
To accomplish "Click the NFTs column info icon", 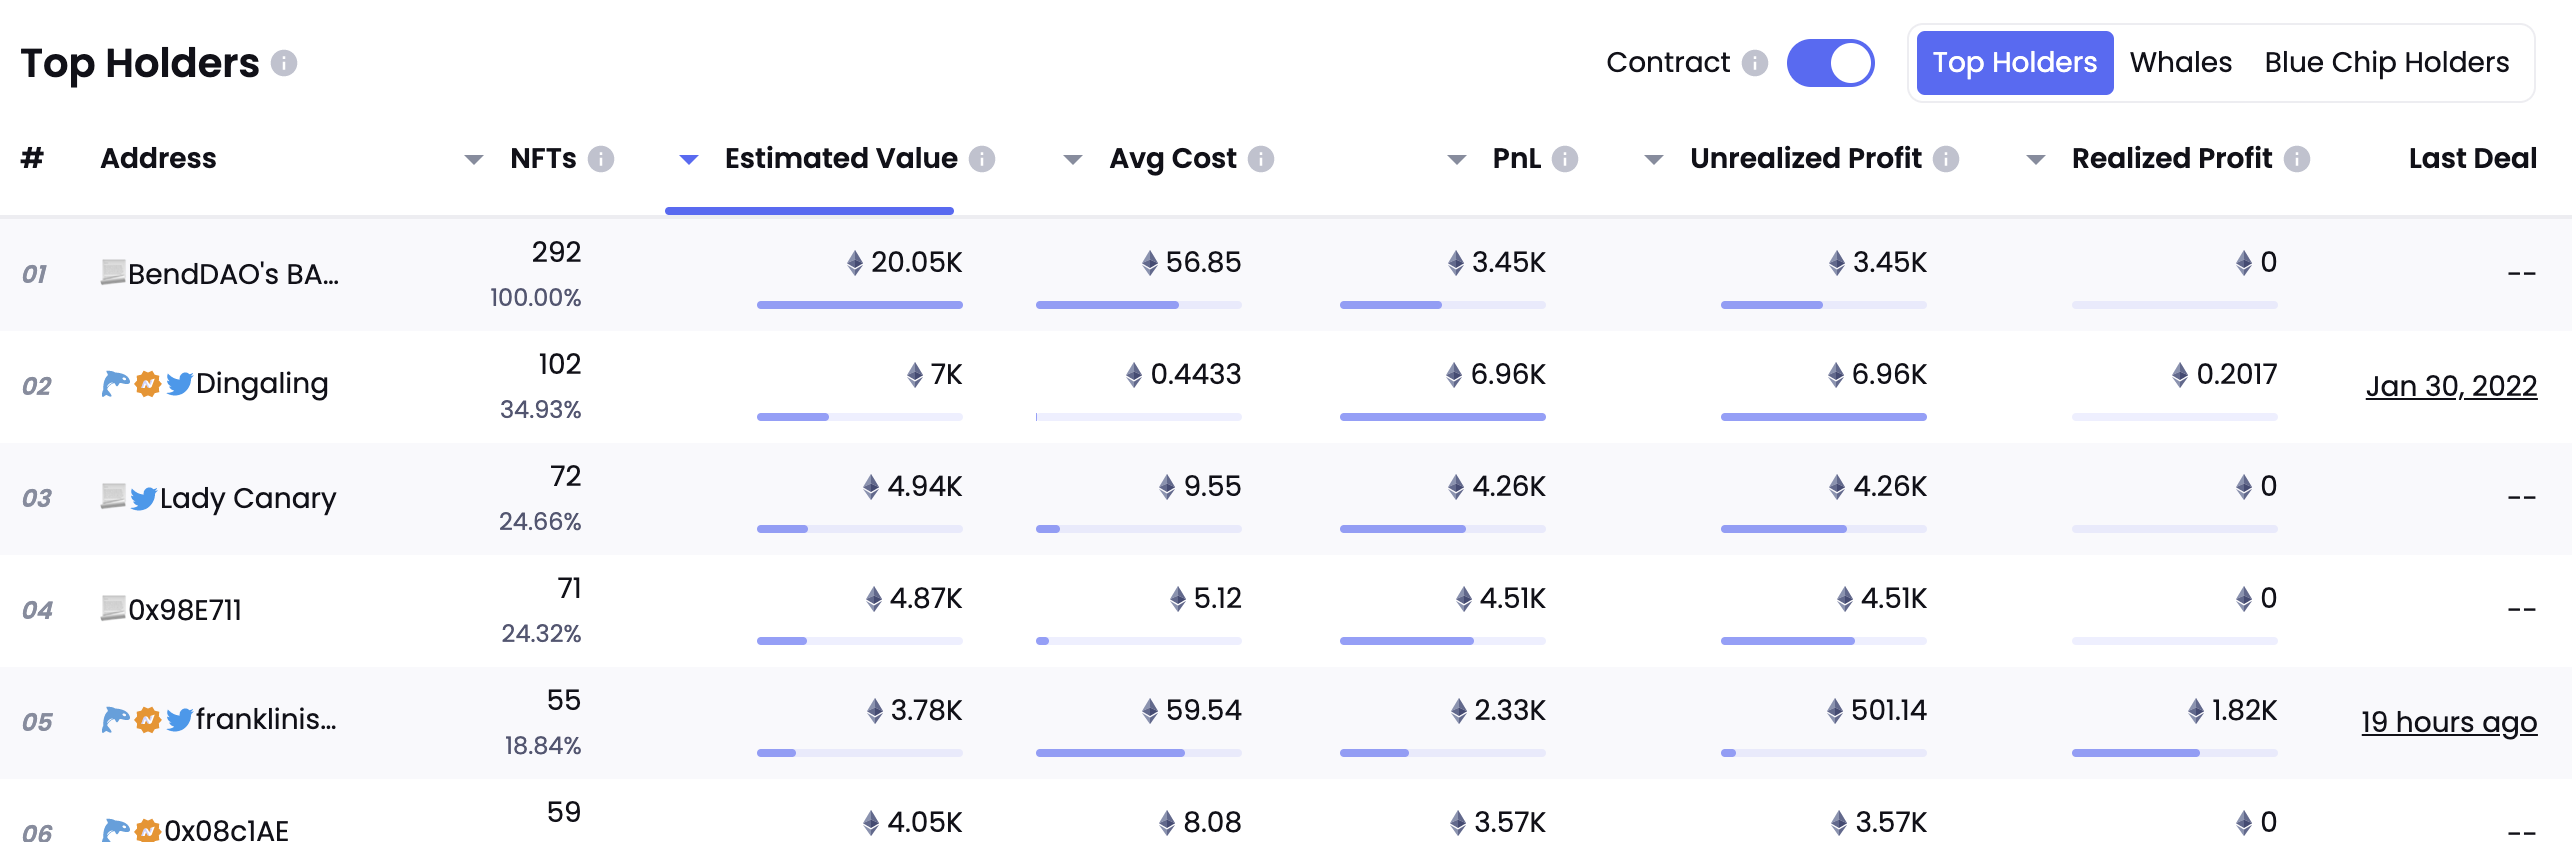I will (x=601, y=159).
